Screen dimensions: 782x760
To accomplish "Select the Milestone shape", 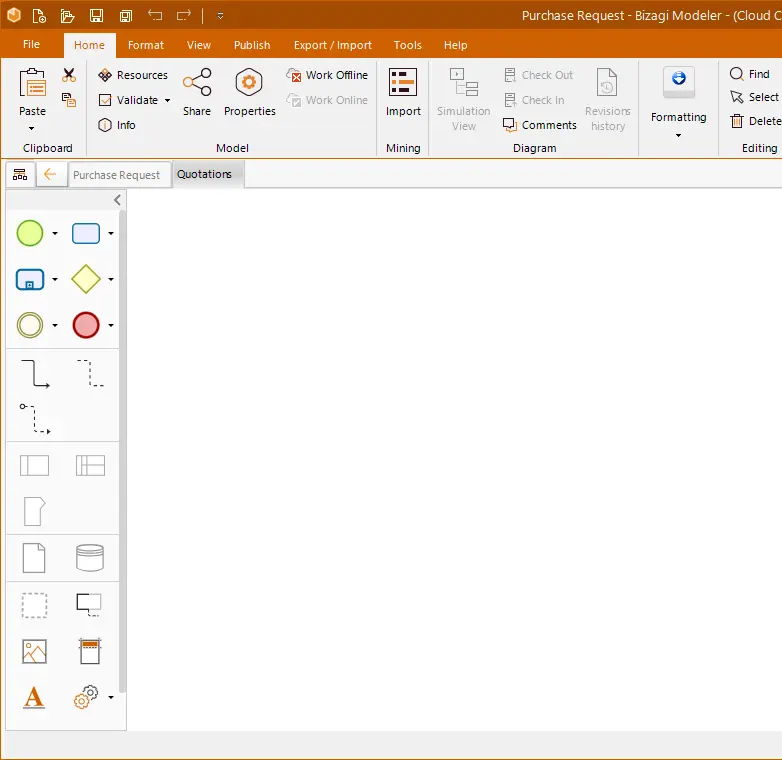I will [34, 511].
